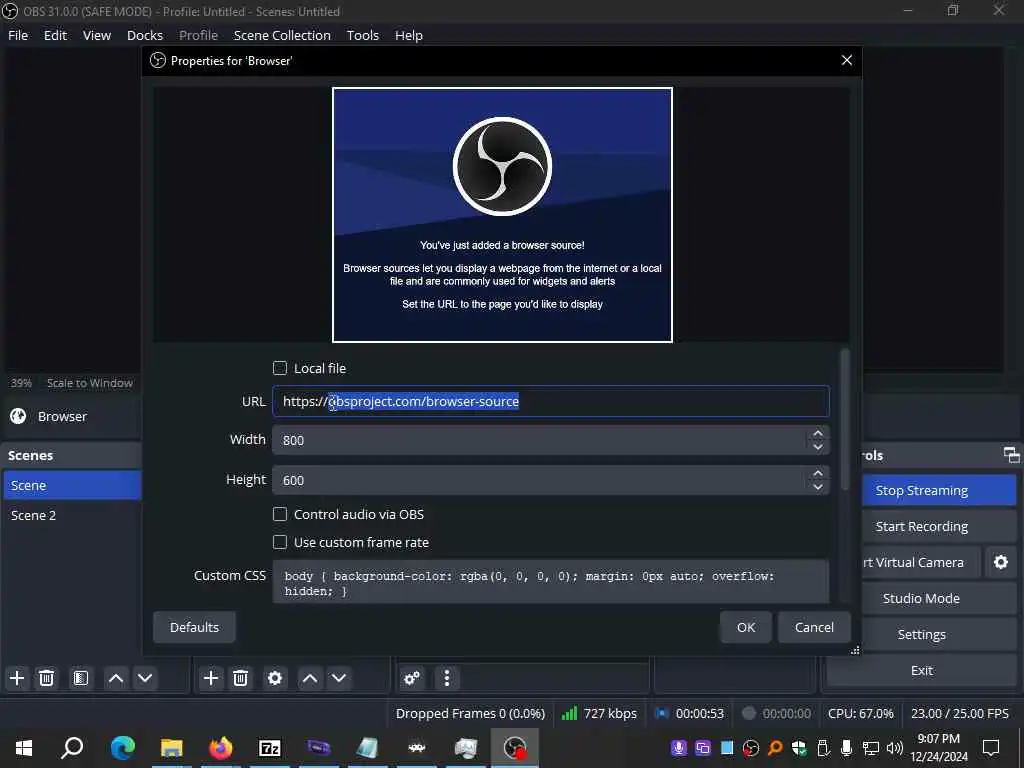Select 'Scene' in the Scenes list
Viewport: 1024px width, 768px height.
point(72,485)
